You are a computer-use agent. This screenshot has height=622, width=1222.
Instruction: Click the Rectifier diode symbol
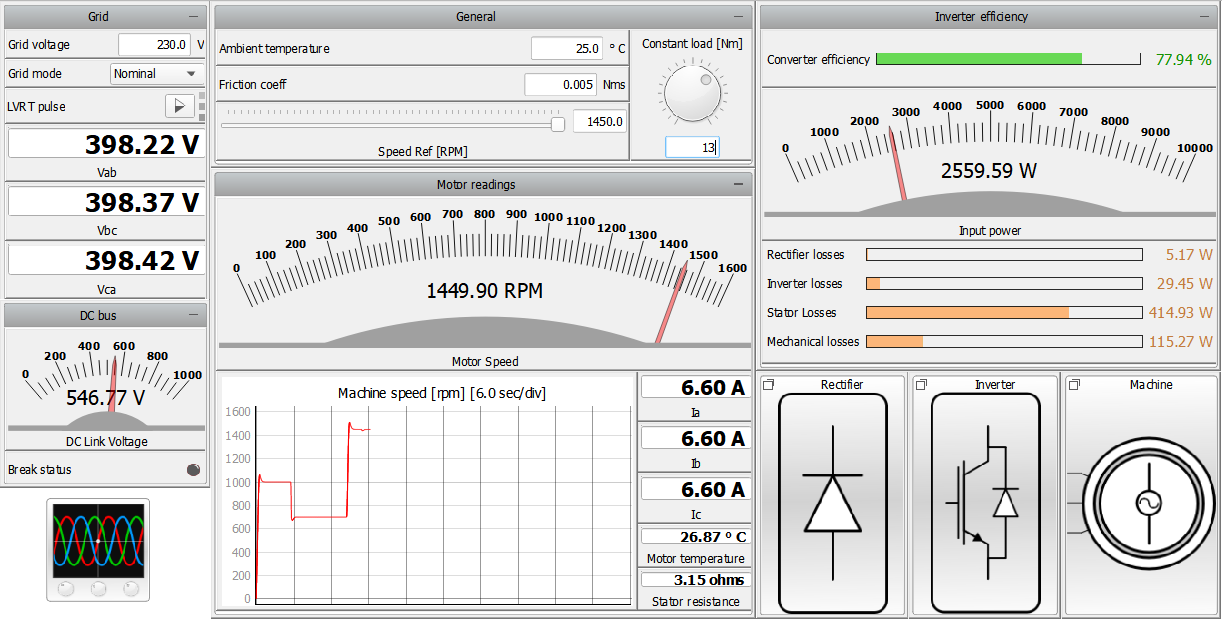click(832, 503)
